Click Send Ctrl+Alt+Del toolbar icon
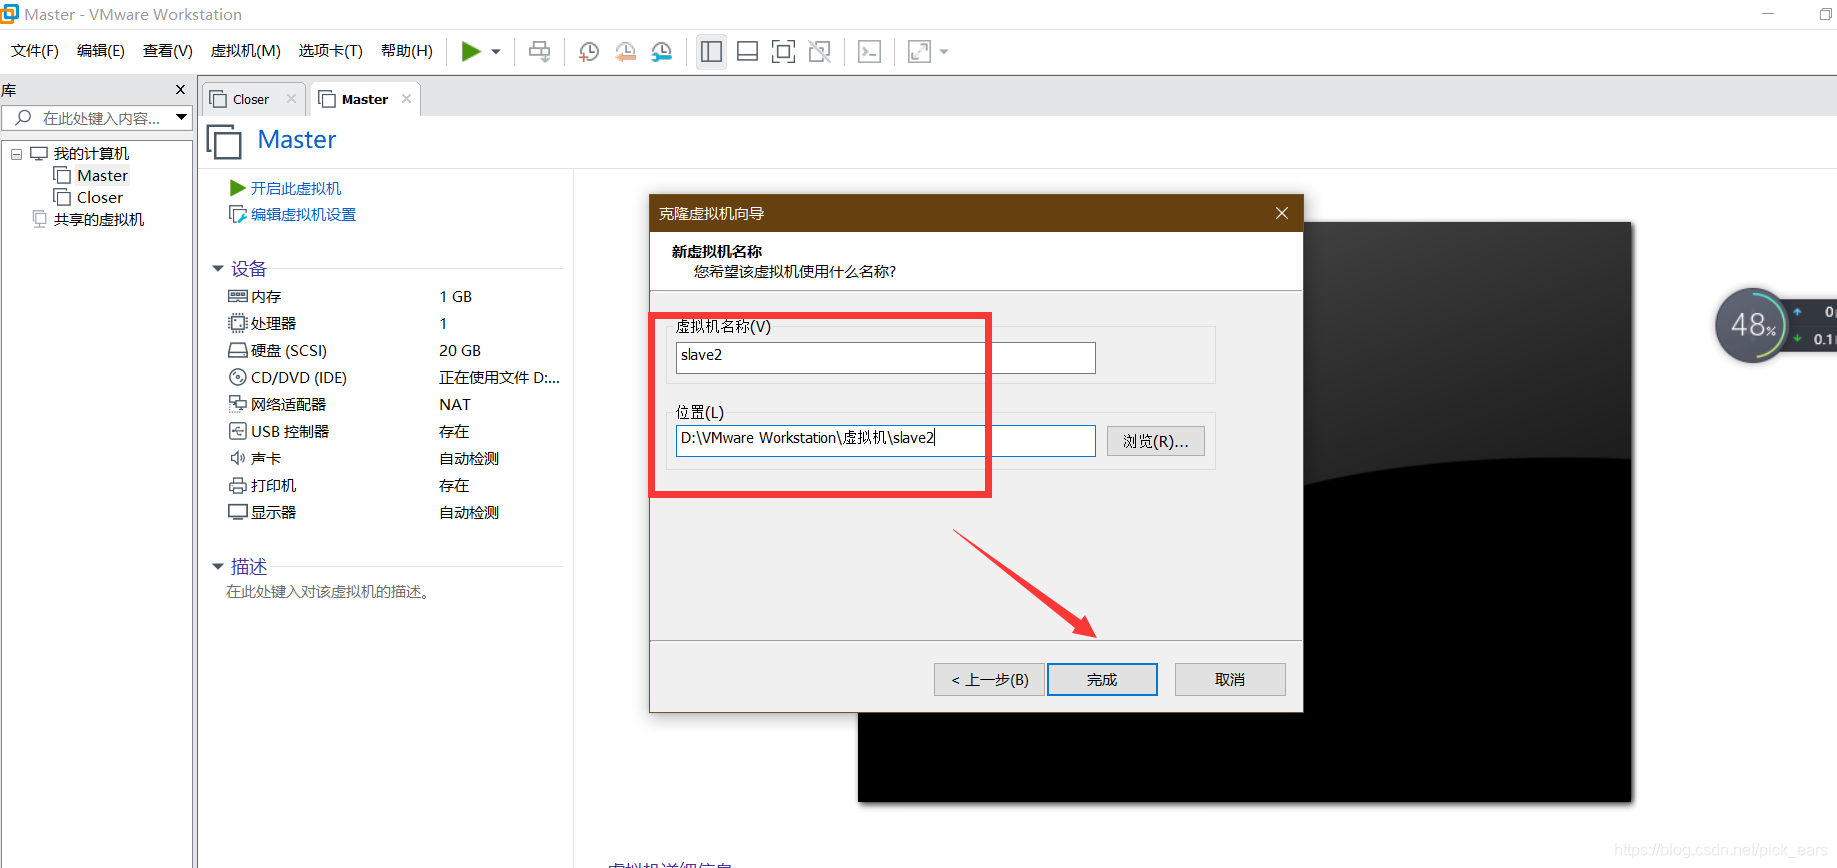Viewport: 1837px width, 868px height. (540, 51)
